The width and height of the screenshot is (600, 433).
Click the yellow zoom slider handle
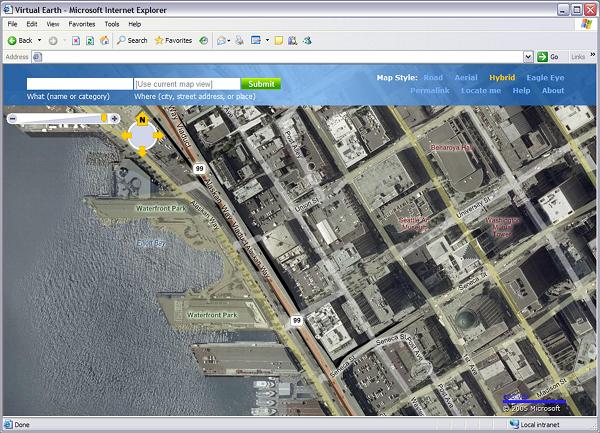coord(104,118)
